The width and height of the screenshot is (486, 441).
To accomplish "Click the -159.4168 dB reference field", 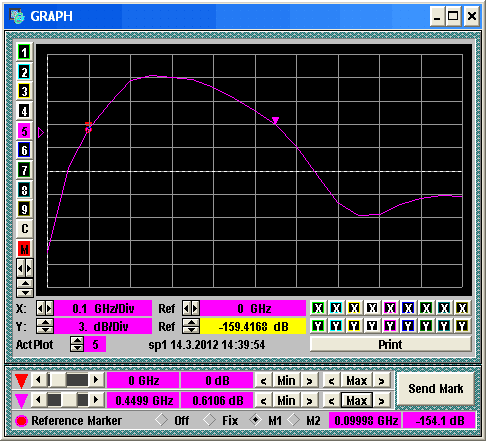I will [x=253, y=326].
